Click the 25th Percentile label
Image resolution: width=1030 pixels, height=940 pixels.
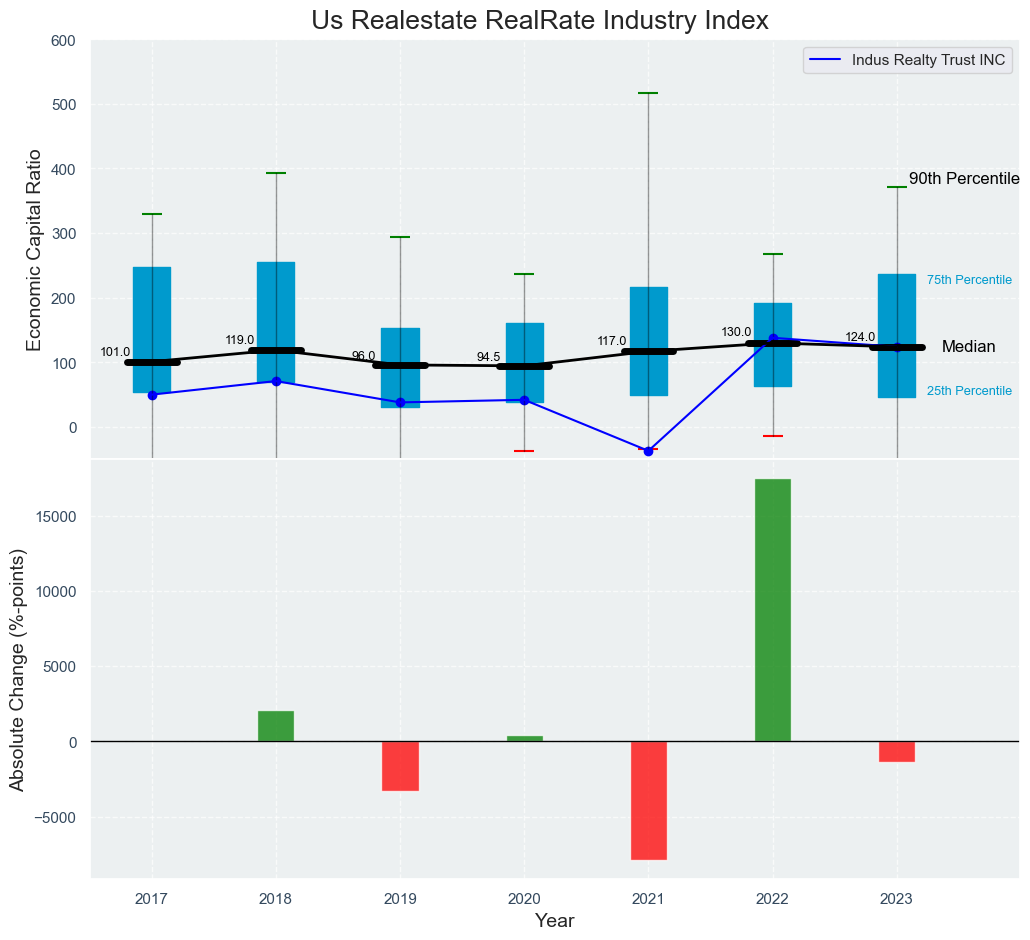[969, 391]
